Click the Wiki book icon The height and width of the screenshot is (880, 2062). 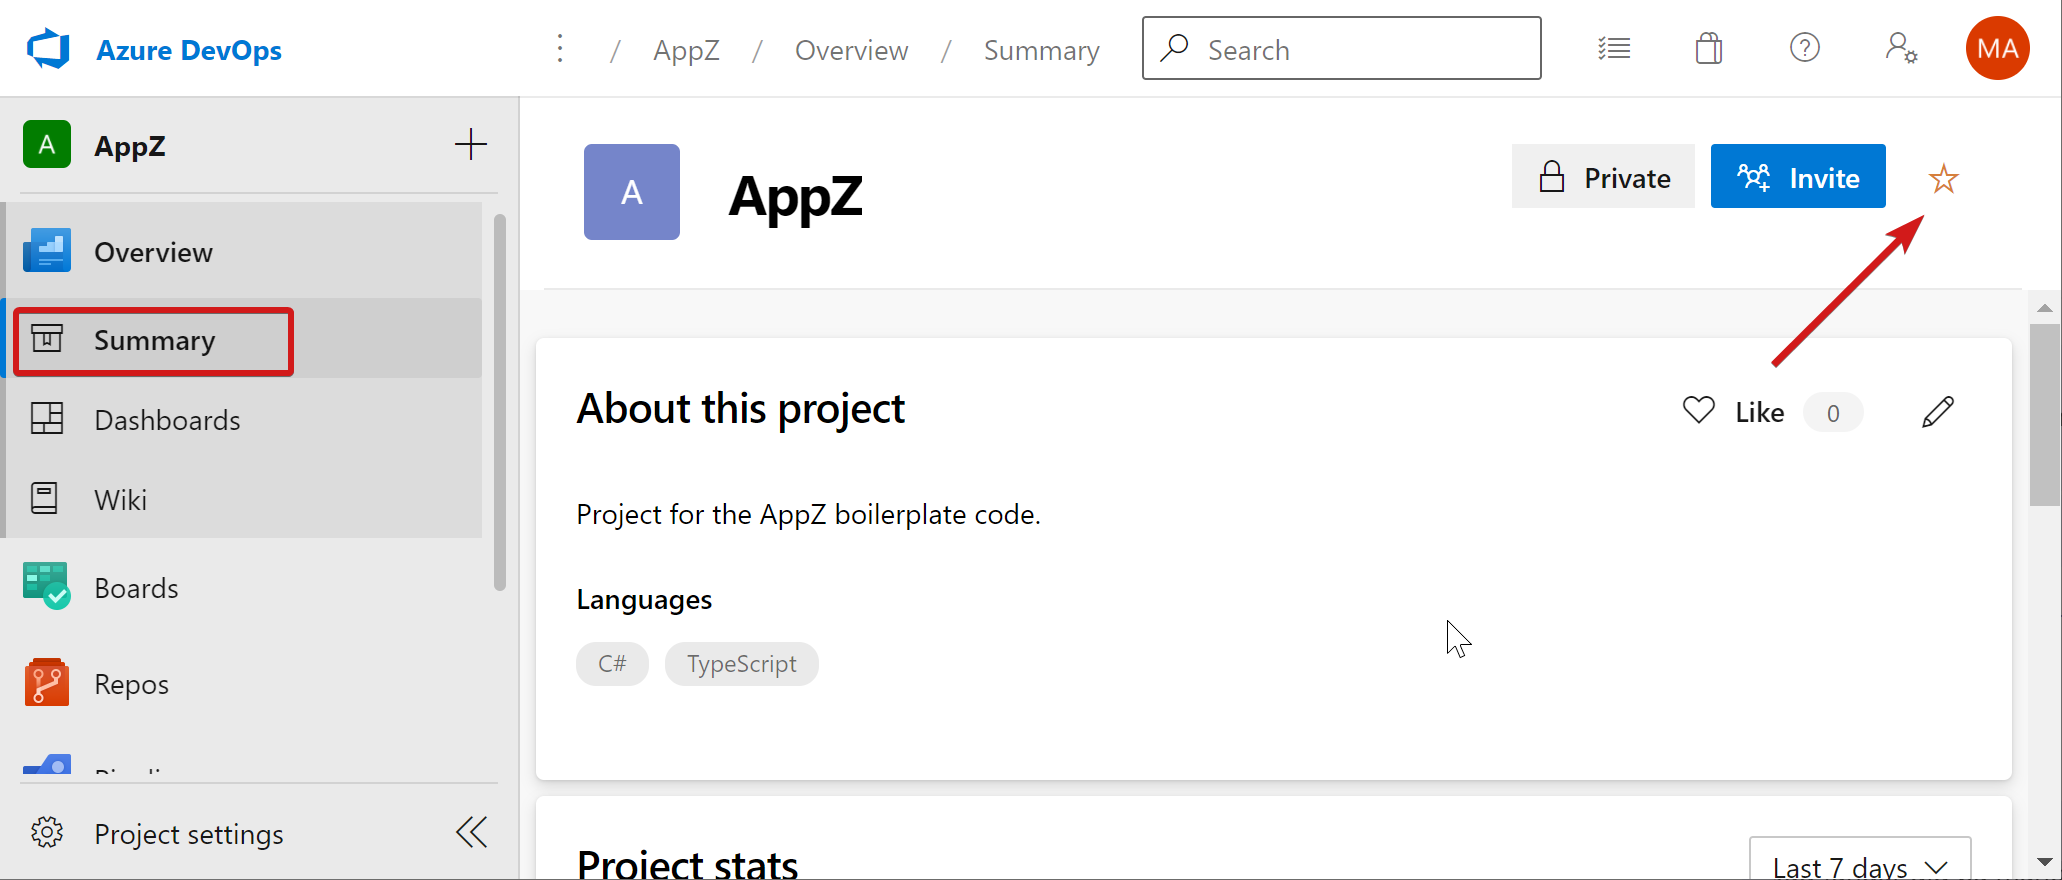pos(45,498)
